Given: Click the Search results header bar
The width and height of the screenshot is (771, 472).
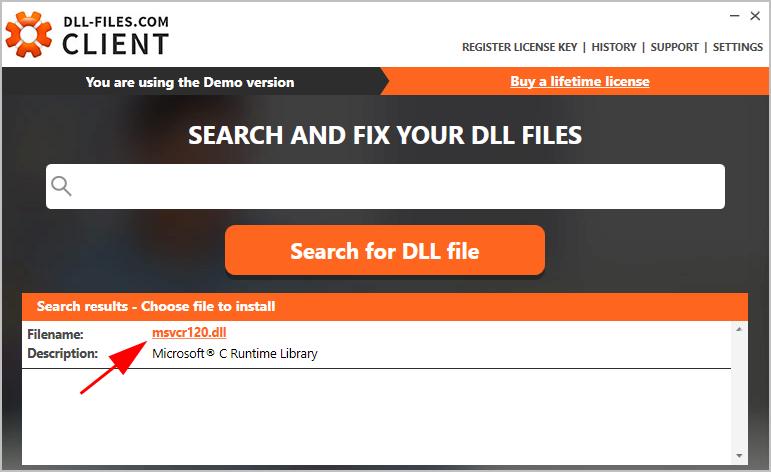Looking at the screenshot, I should pyautogui.click(x=385, y=307).
